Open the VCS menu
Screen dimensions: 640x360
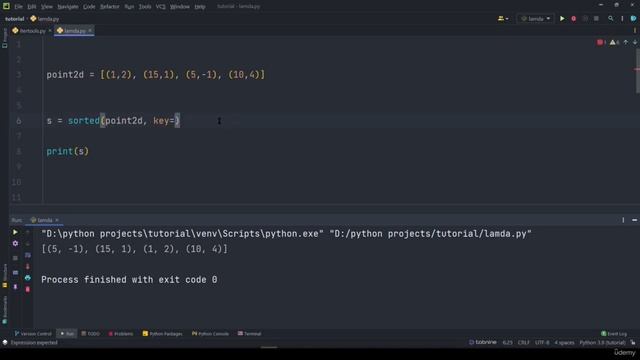[160, 7]
